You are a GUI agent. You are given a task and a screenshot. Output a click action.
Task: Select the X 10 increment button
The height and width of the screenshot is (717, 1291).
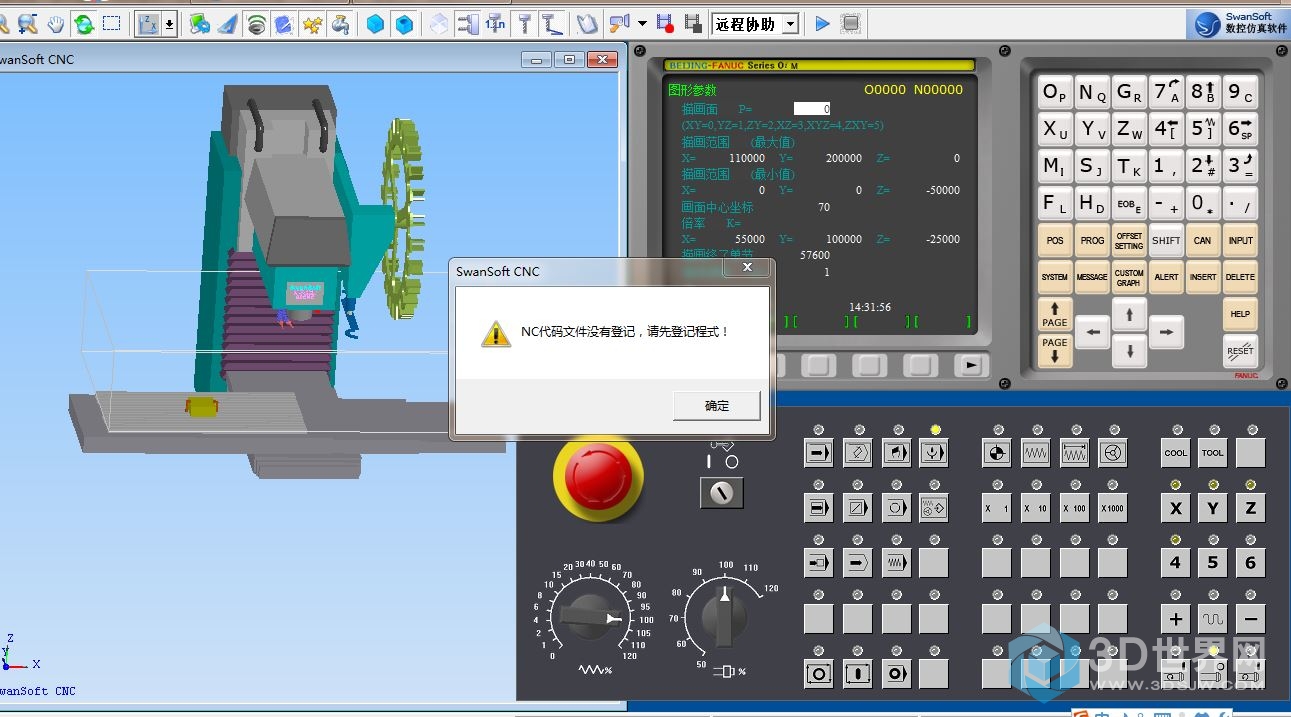(x=1035, y=508)
